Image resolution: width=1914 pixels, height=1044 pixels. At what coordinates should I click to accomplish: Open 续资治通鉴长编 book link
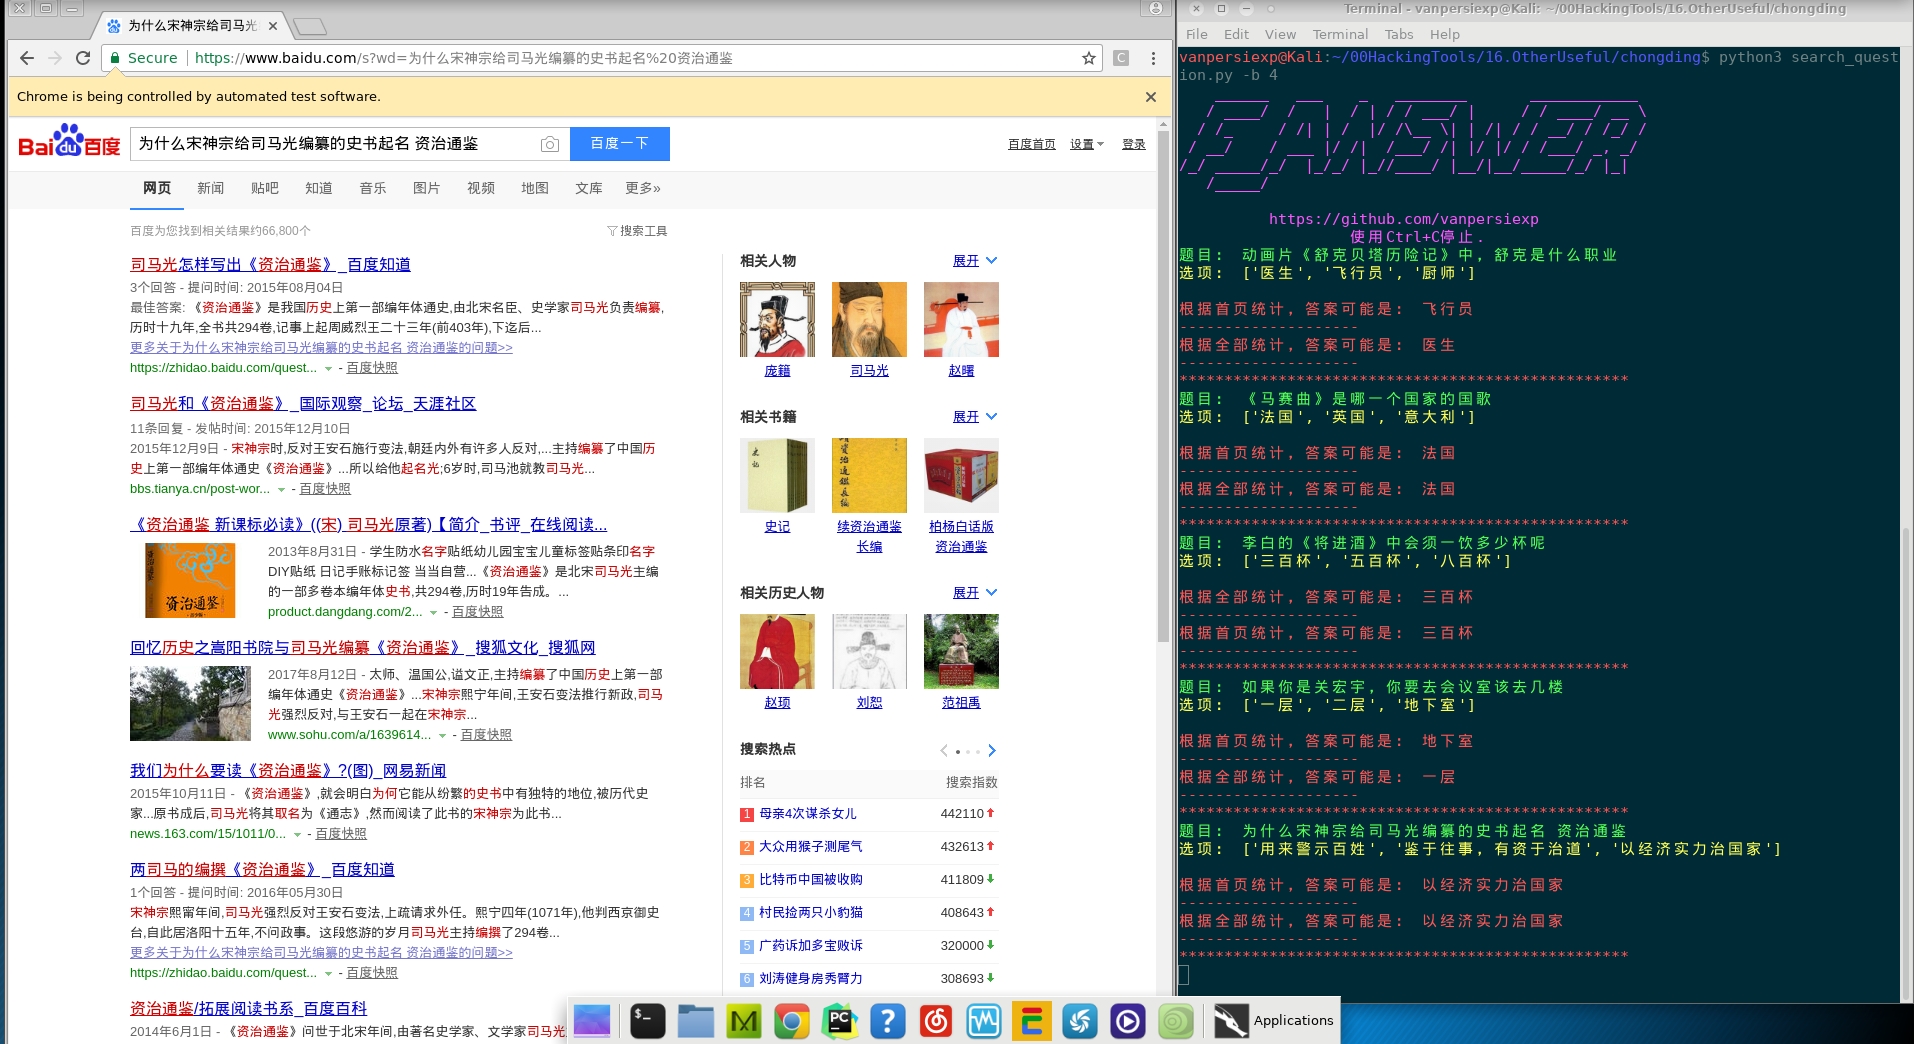(x=869, y=537)
